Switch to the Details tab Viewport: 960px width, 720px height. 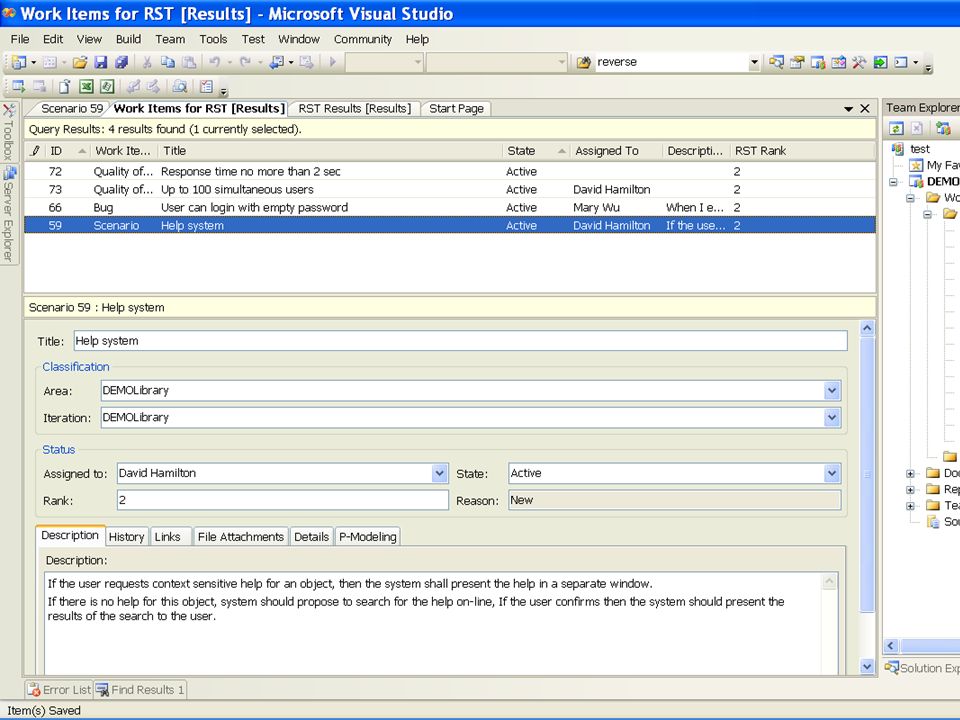[312, 537]
